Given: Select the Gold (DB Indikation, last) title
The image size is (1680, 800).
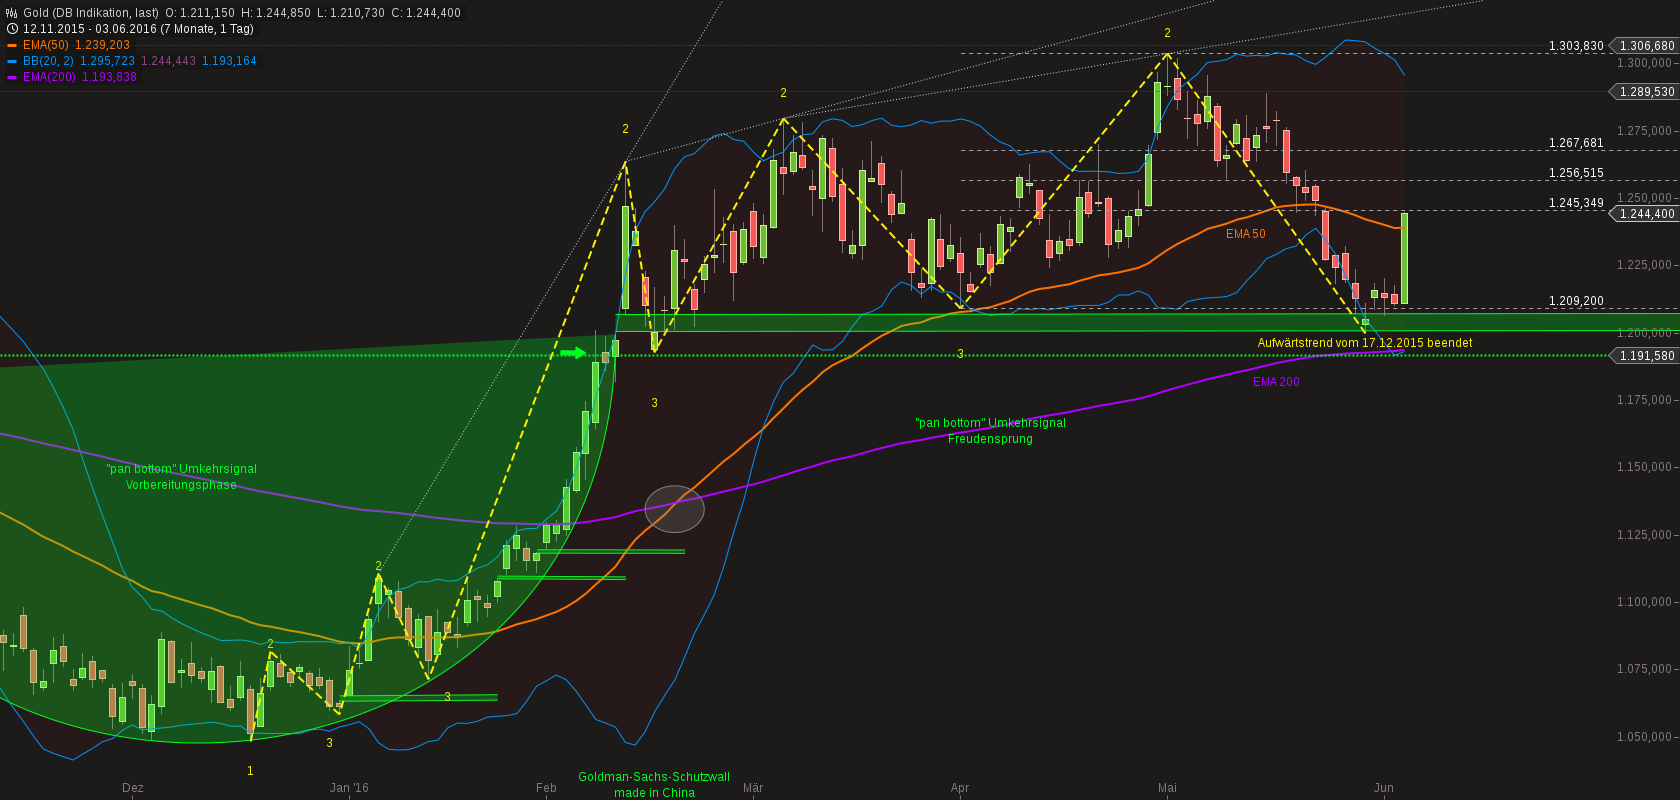Looking at the screenshot, I should (x=91, y=13).
